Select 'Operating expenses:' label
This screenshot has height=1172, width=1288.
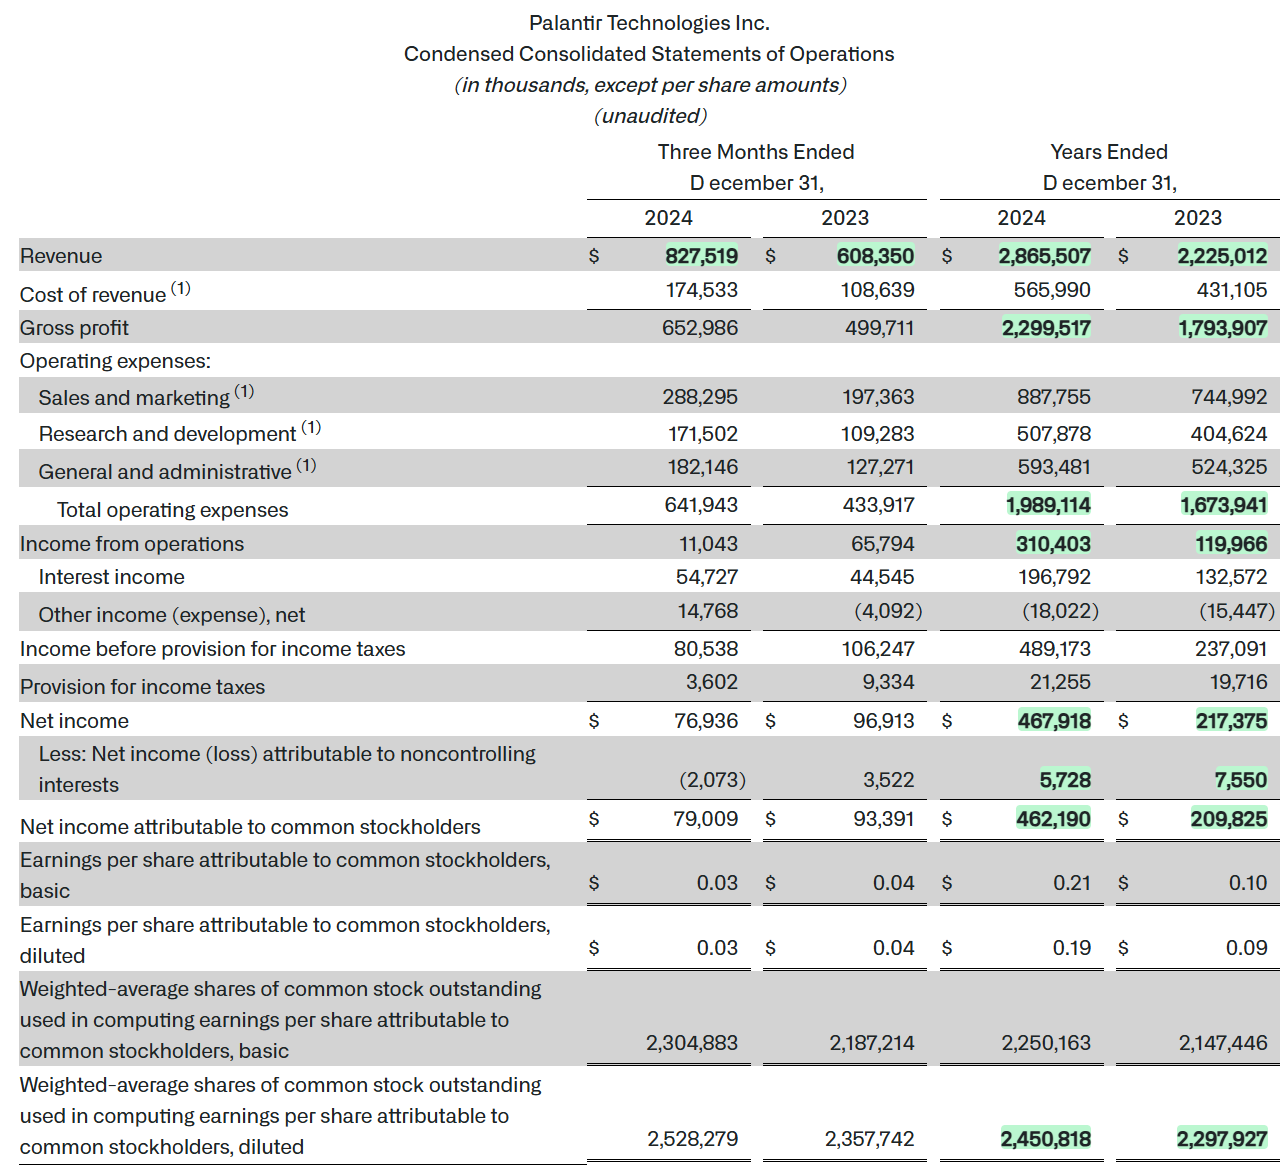point(115,361)
